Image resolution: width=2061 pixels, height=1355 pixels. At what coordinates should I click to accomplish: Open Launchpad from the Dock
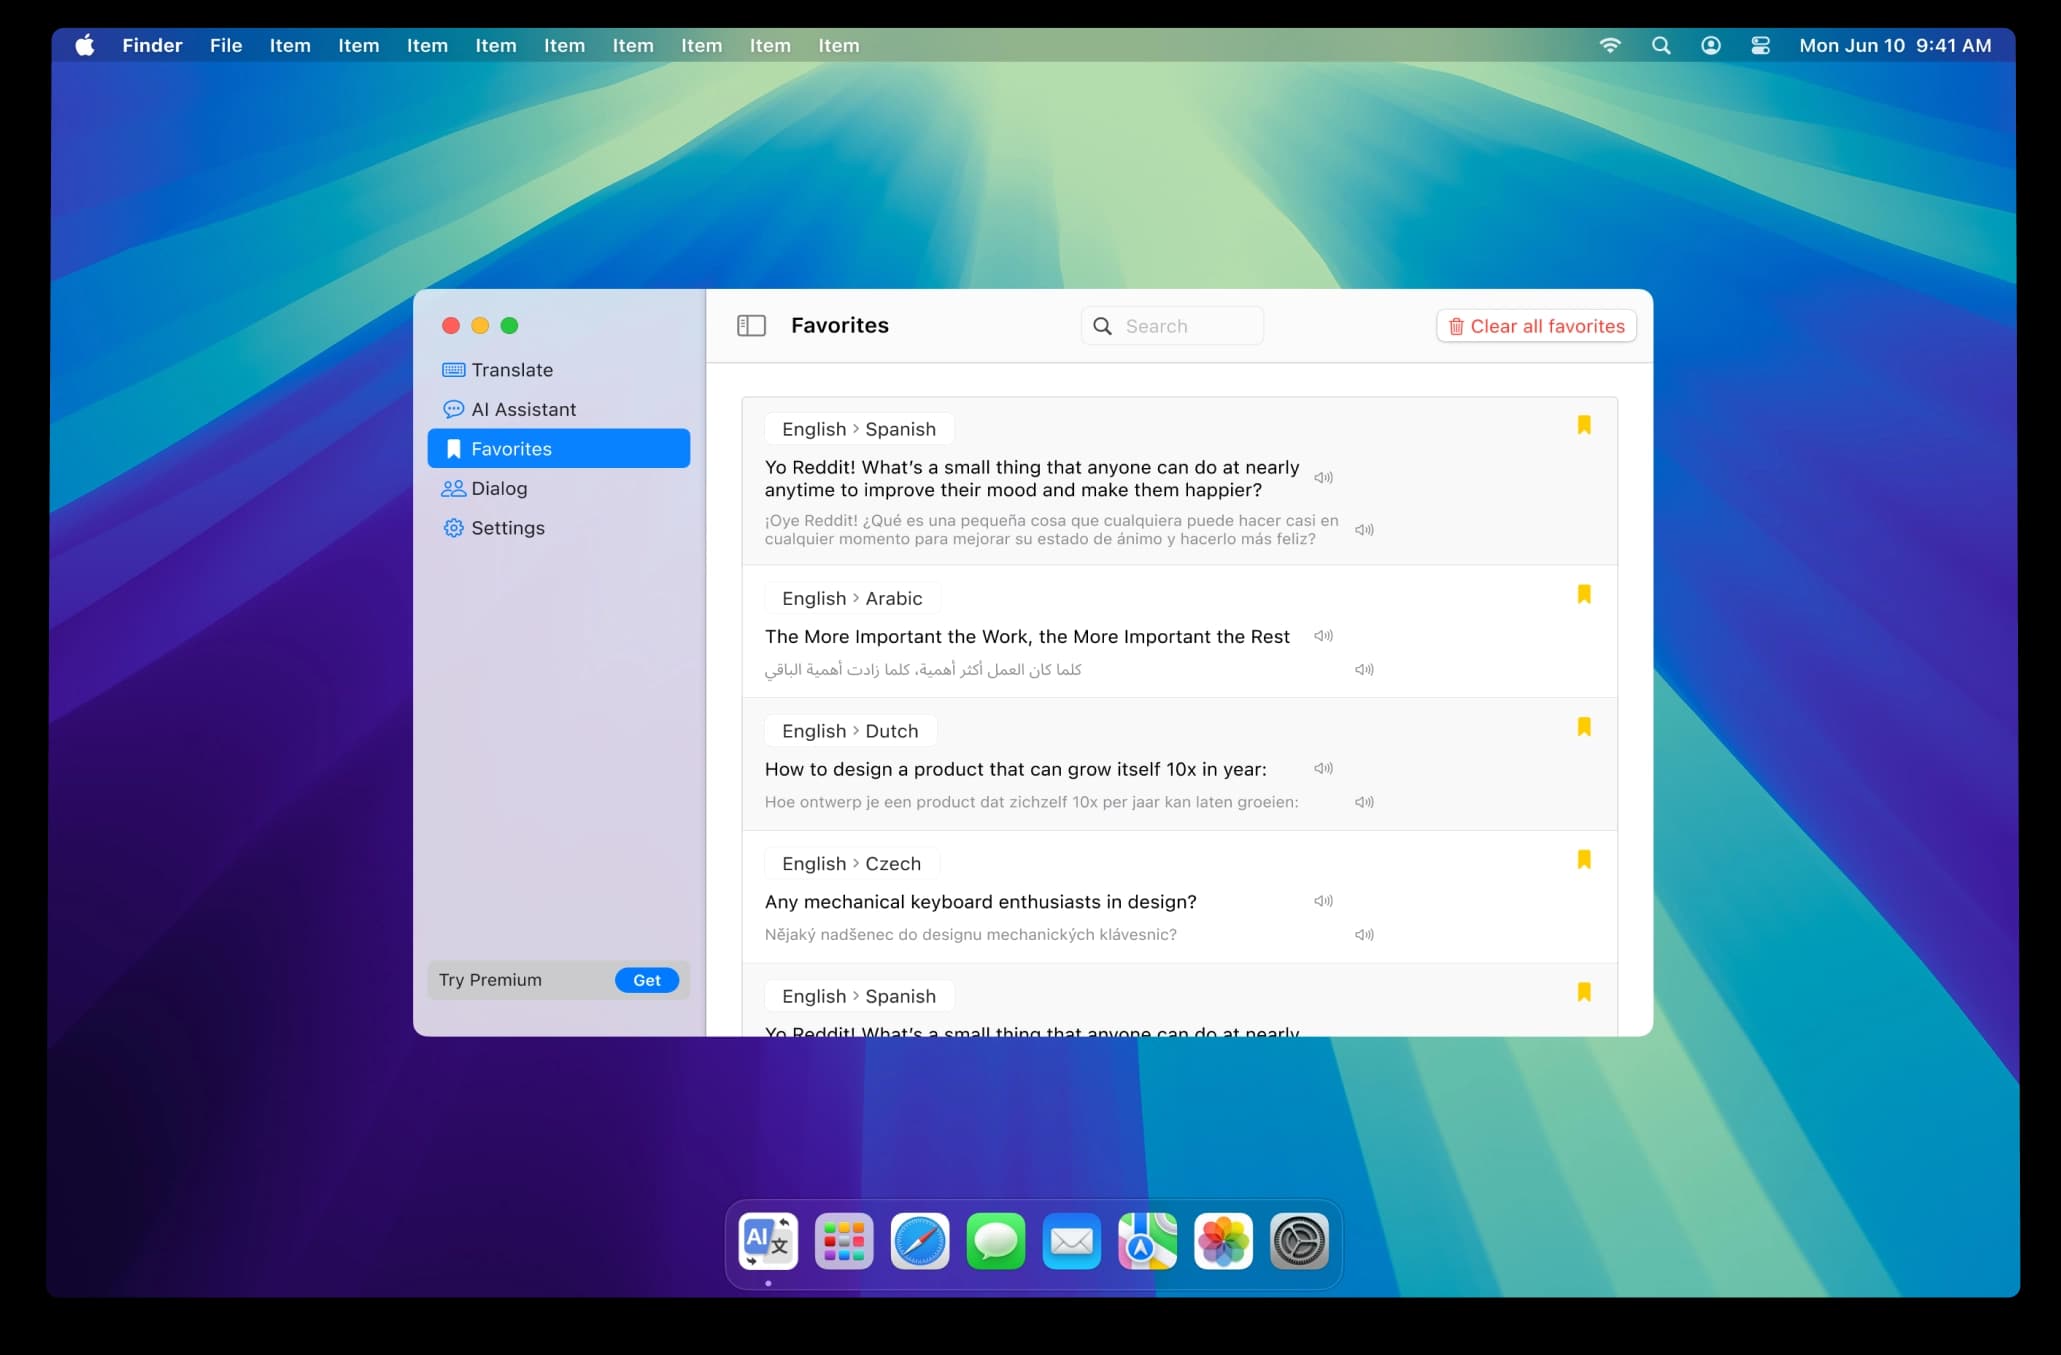point(844,1242)
